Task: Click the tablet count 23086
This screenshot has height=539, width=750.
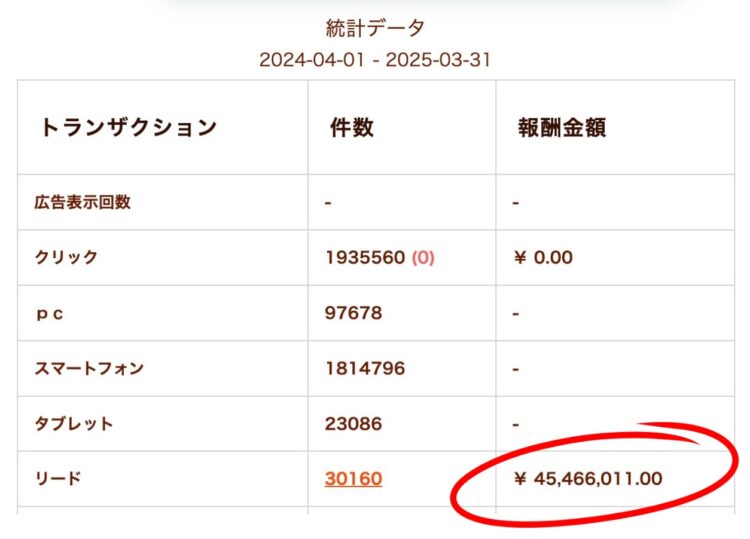Action: tap(353, 423)
